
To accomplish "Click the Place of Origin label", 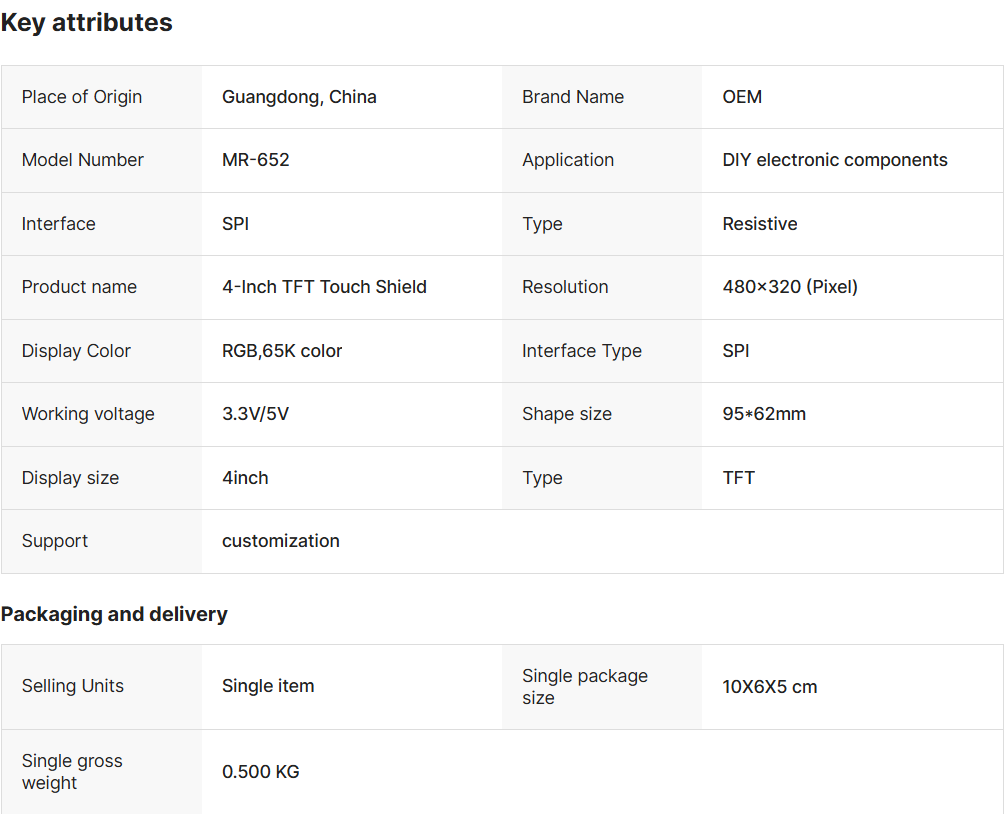I will [82, 97].
